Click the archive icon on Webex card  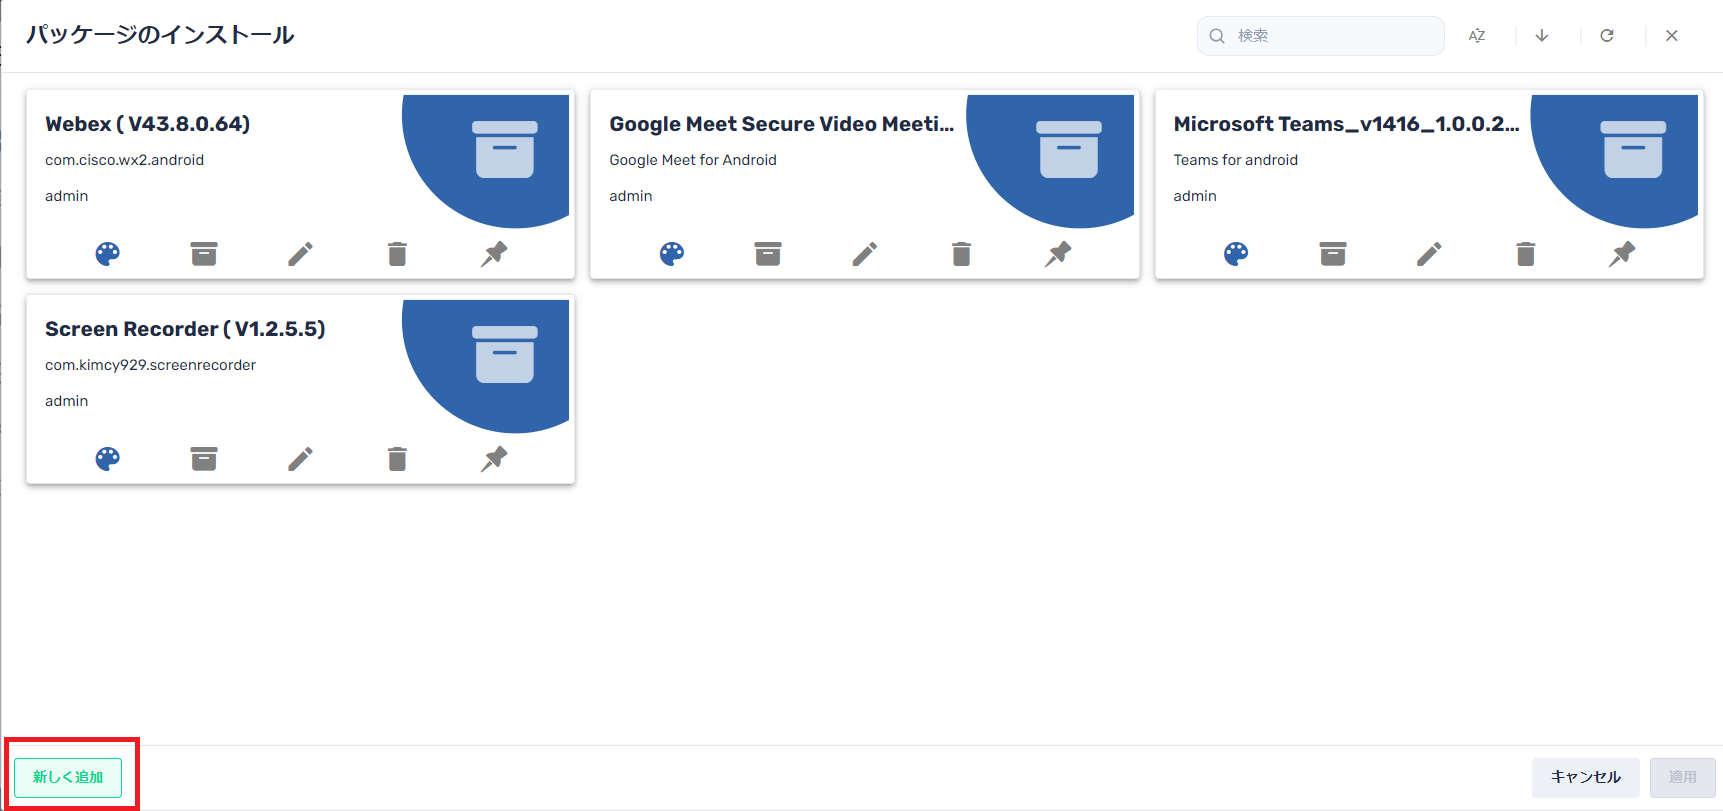tap(204, 254)
